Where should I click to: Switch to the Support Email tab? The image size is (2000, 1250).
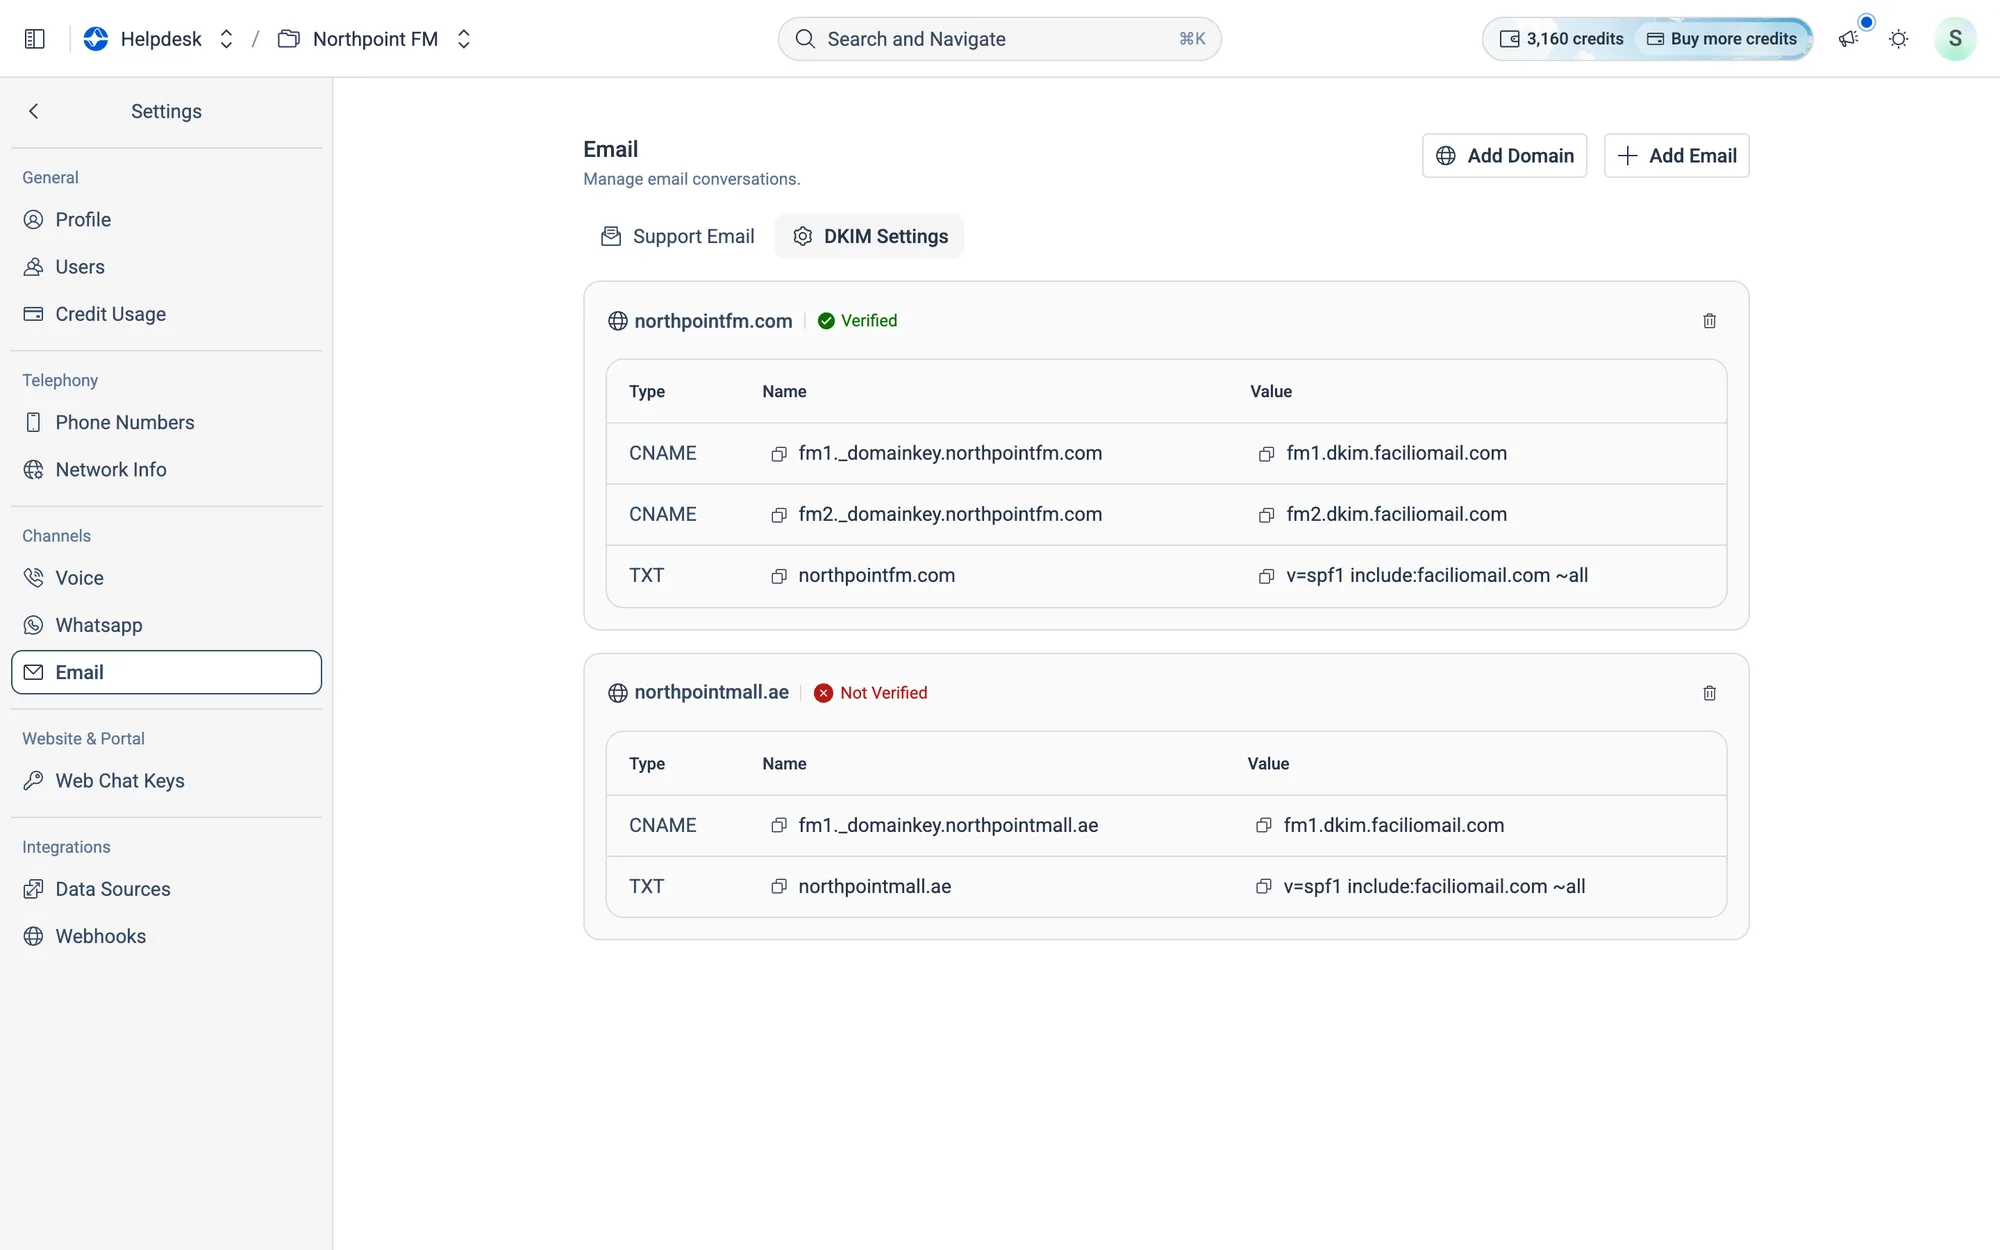(x=677, y=237)
